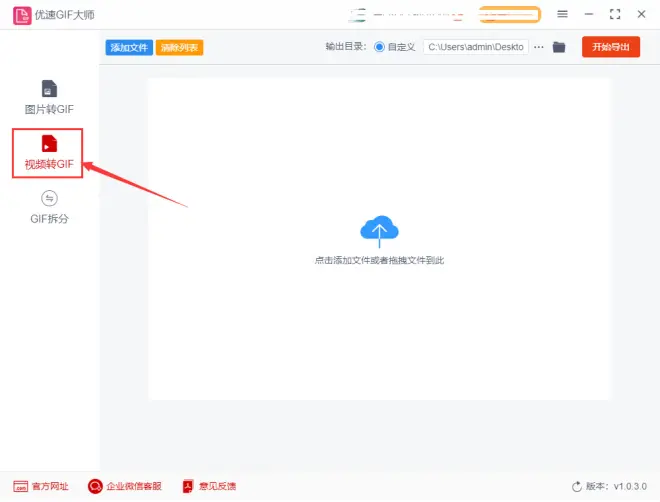Click the version refresh icon in status bar
Image resolution: width=660 pixels, height=502 pixels.
coord(576,486)
